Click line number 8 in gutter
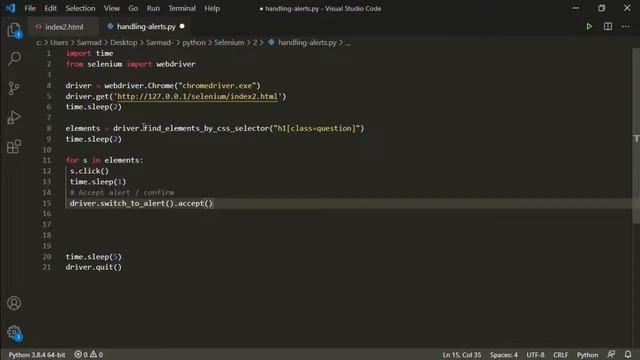The height and width of the screenshot is (360, 640). coord(49,128)
